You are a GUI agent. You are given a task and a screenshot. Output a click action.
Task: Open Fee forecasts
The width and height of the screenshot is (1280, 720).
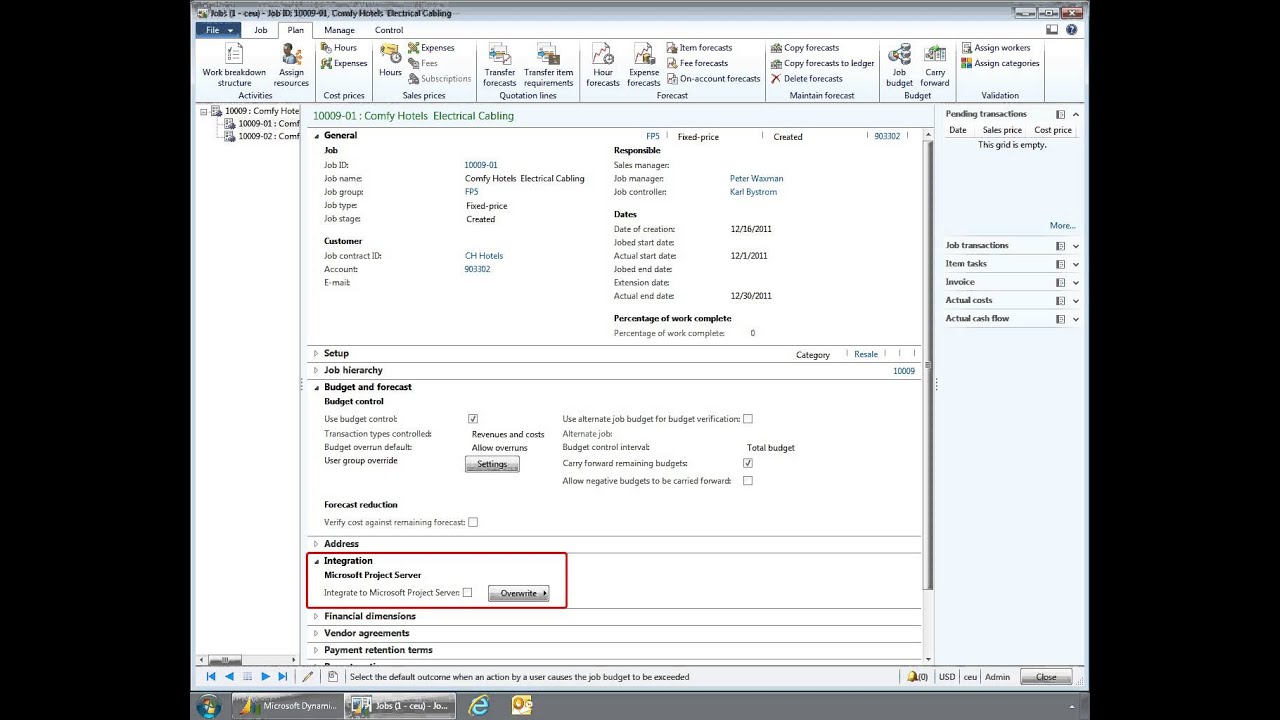point(697,63)
